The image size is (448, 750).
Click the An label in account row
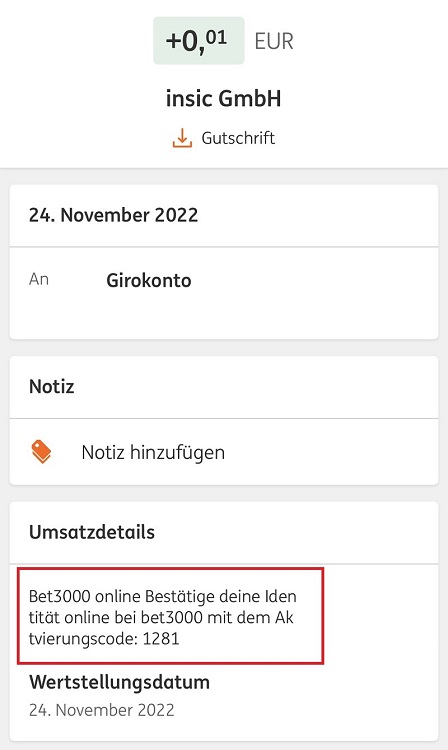(39, 279)
